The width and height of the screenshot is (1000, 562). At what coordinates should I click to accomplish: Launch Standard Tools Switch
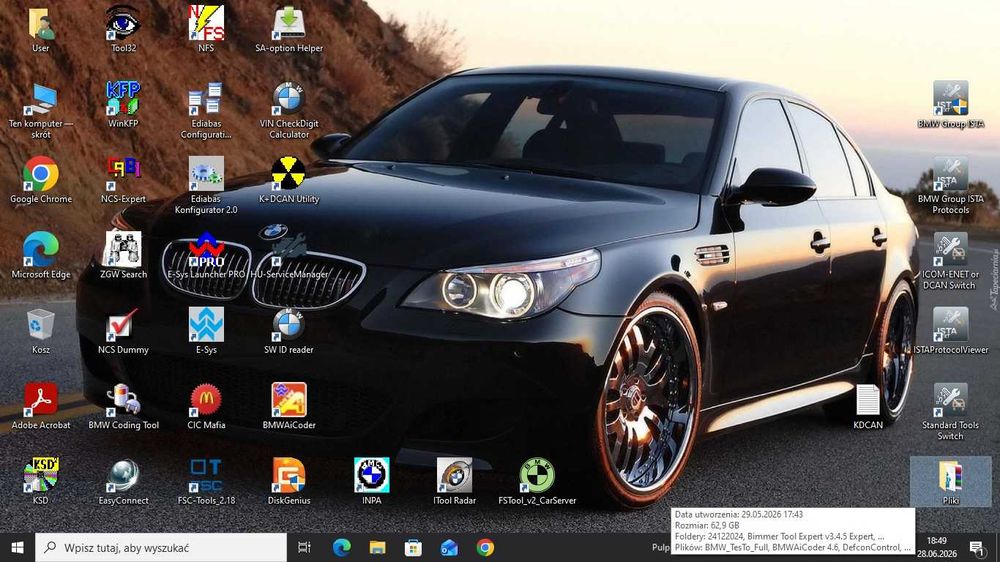click(950, 411)
